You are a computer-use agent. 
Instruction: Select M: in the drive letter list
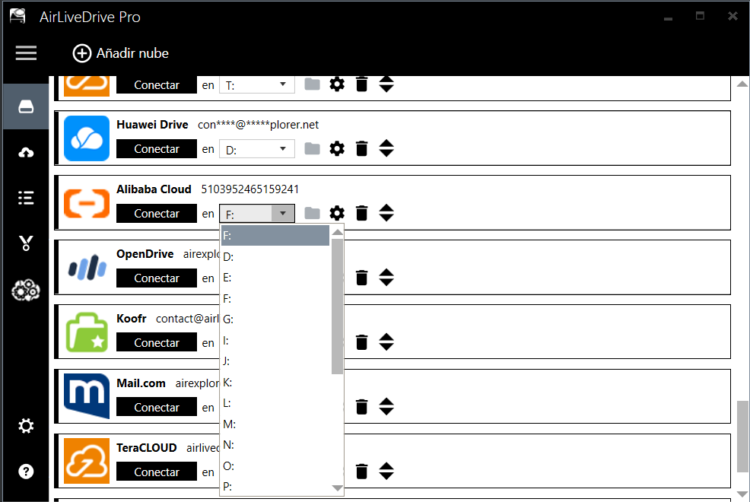[x=275, y=424]
